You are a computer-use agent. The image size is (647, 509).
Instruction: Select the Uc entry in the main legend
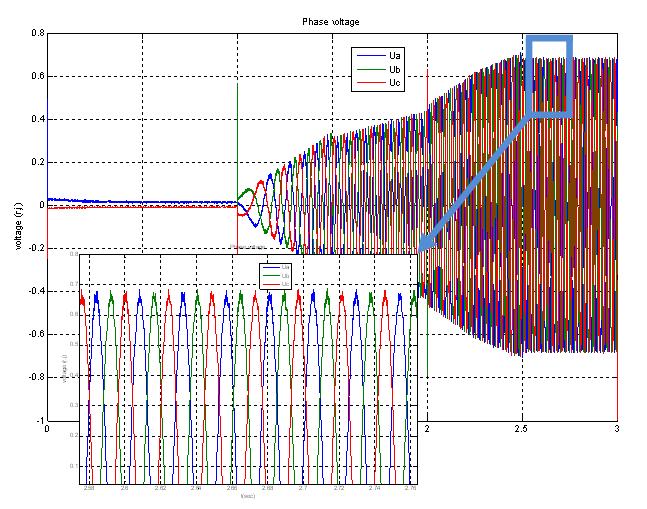click(x=378, y=83)
